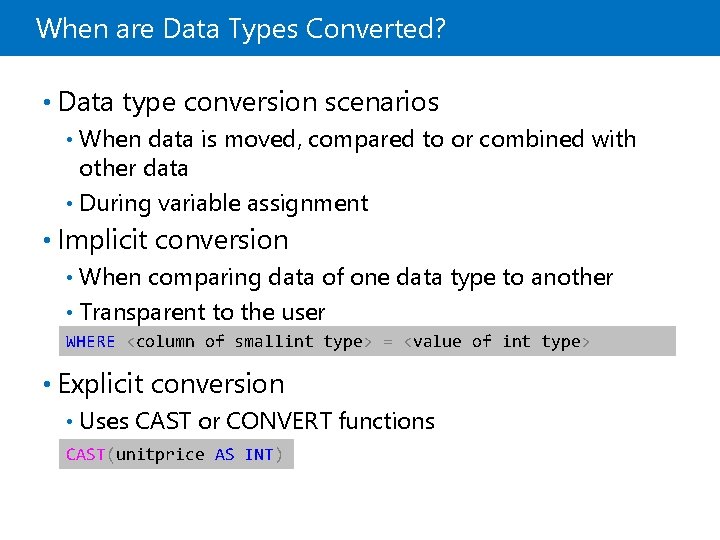The image size is (720, 540).
Task: Click the 'Transparent to the user' bullet
Action: tap(202, 313)
